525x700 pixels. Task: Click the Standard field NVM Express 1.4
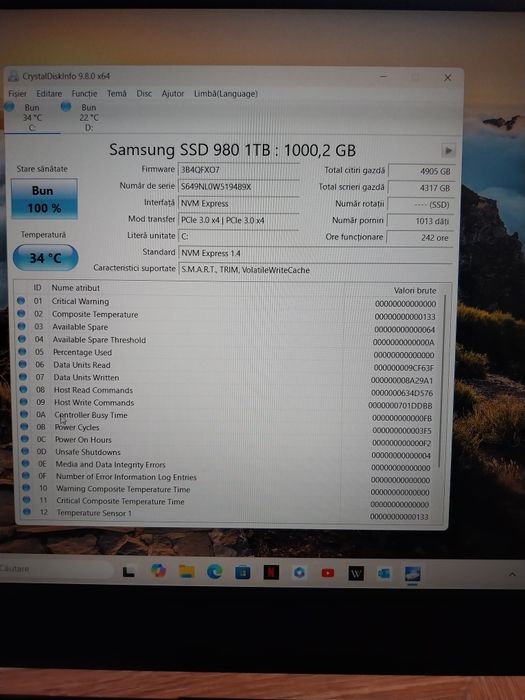[316, 253]
